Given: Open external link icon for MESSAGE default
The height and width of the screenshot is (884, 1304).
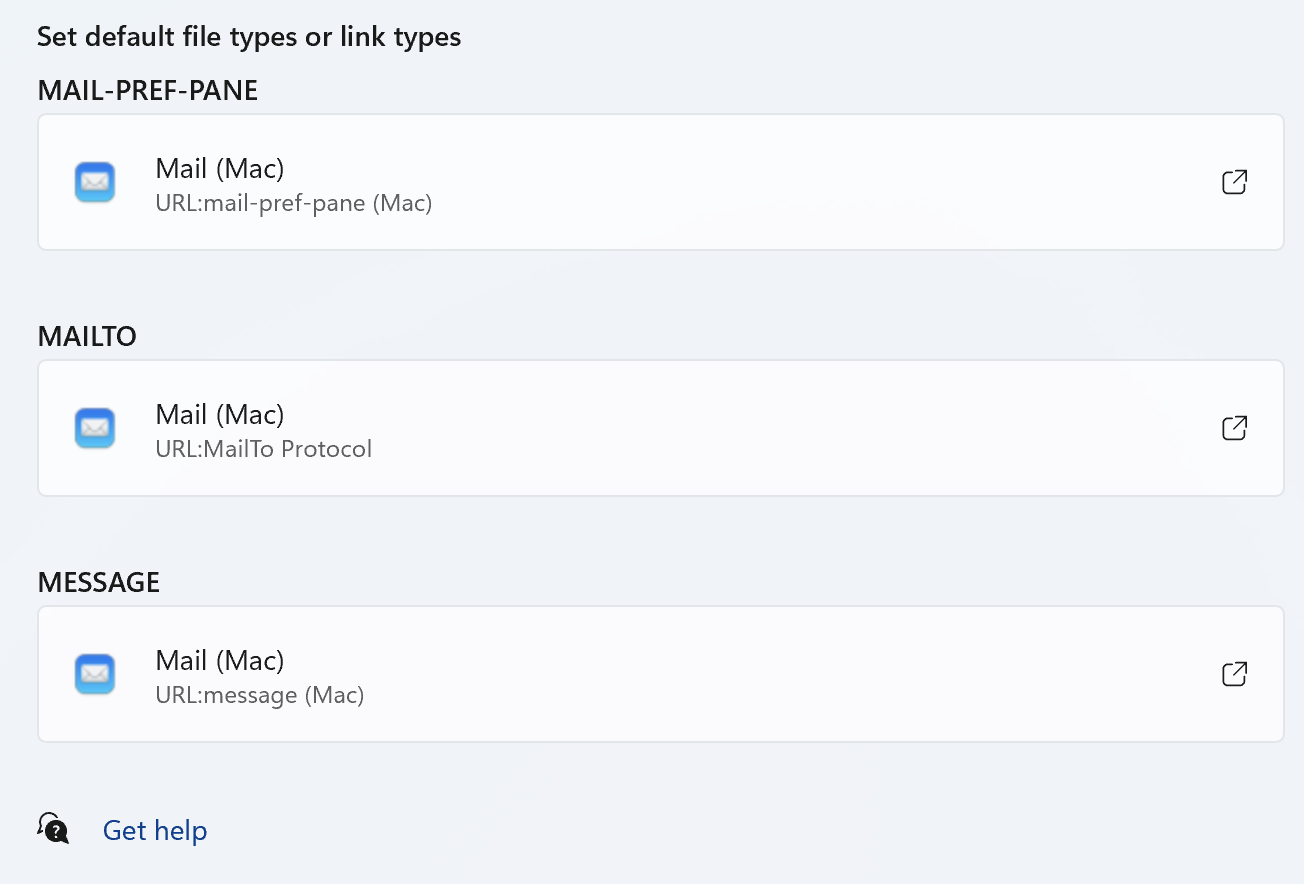Looking at the screenshot, I should (x=1235, y=674).
